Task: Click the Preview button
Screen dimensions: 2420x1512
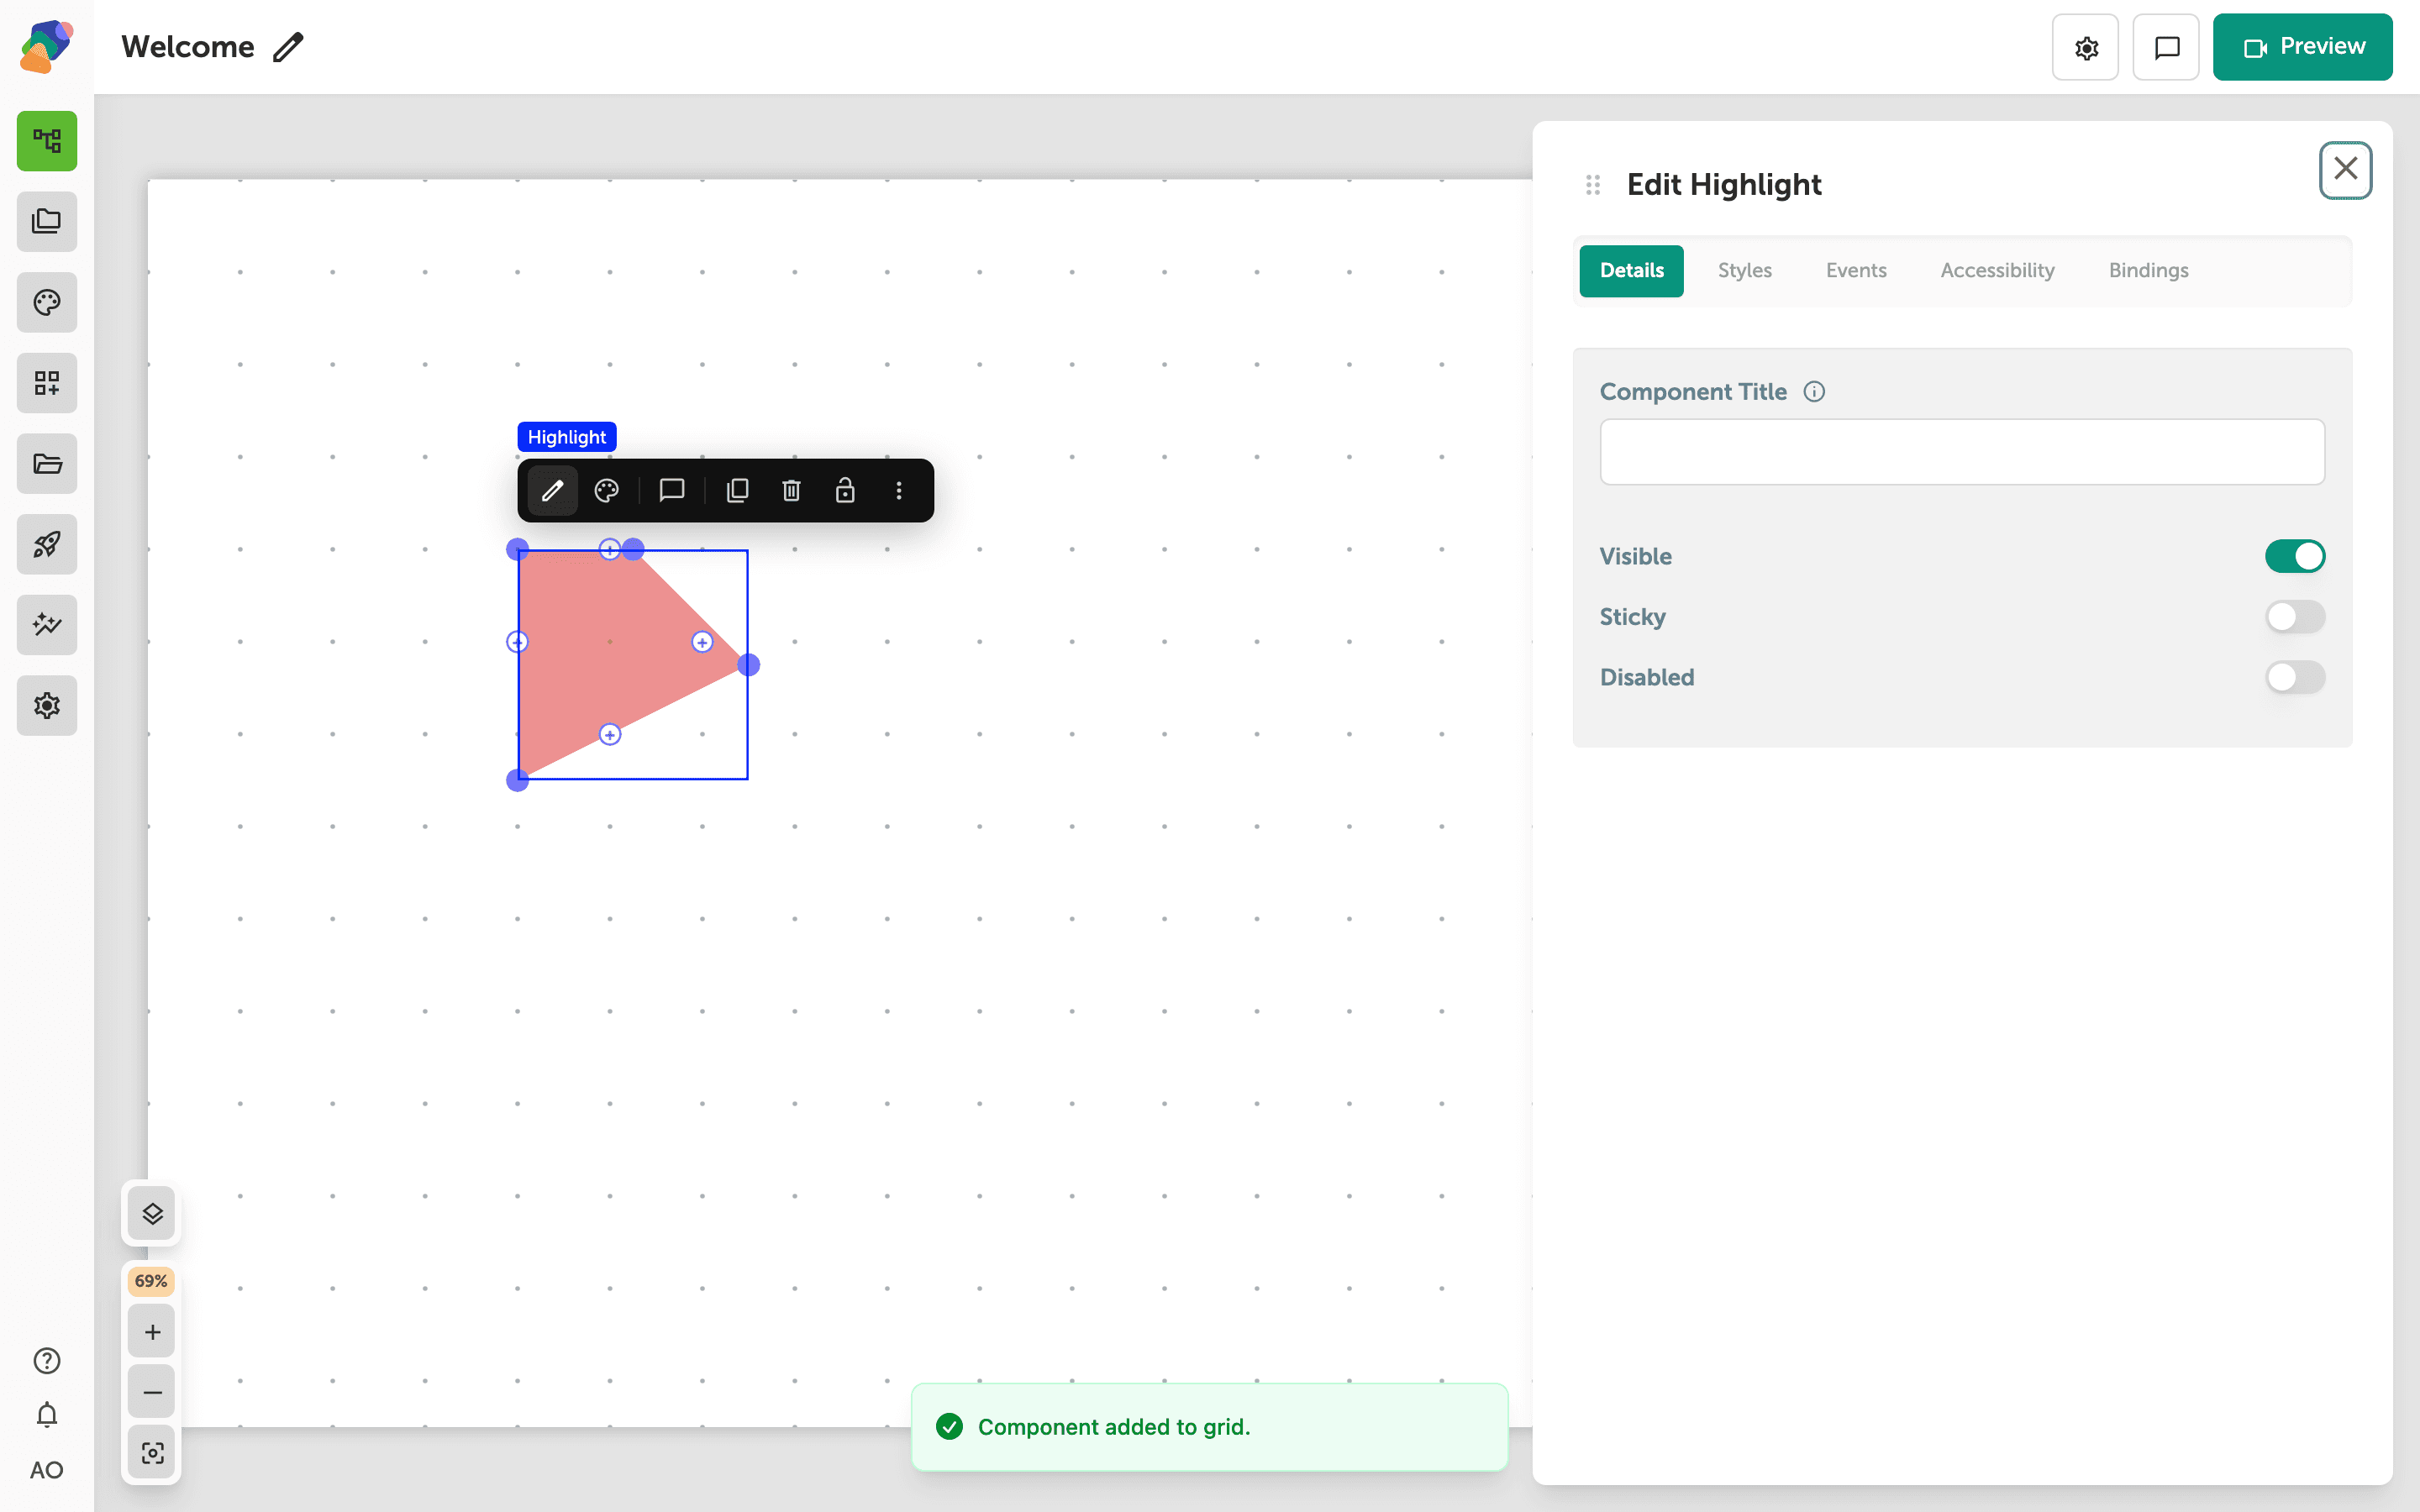Action: [2302, 47]
